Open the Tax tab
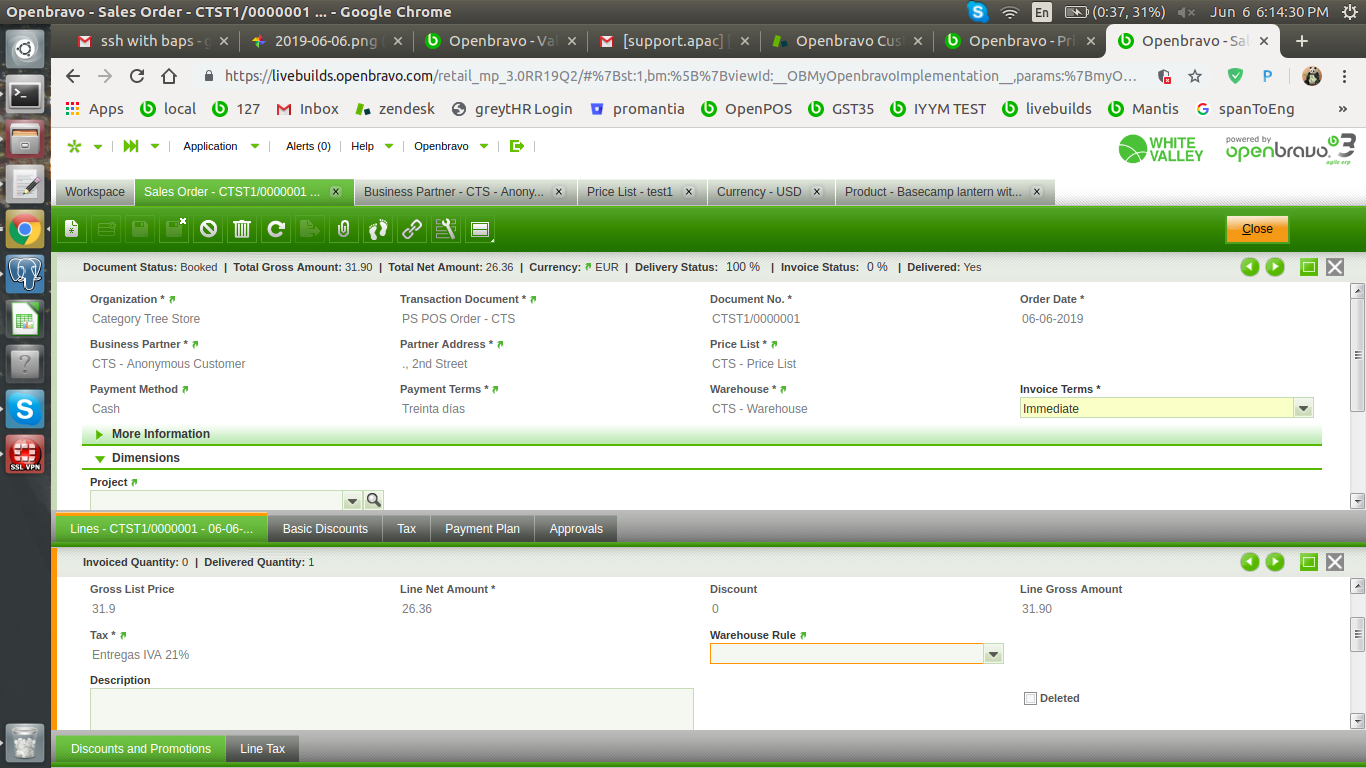This screenshot has height=768, width=1366. pyautogui.click(x=406, y=529)
